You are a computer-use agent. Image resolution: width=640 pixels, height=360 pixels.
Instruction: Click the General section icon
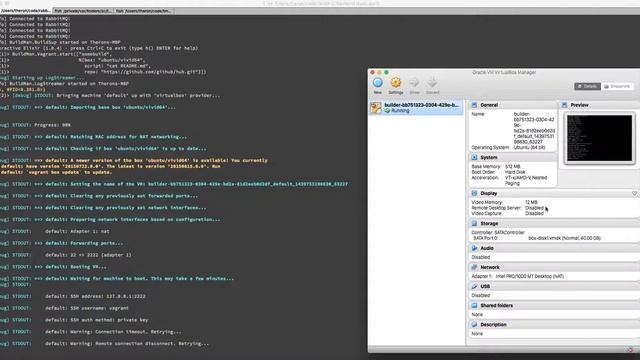click(474, 105)
